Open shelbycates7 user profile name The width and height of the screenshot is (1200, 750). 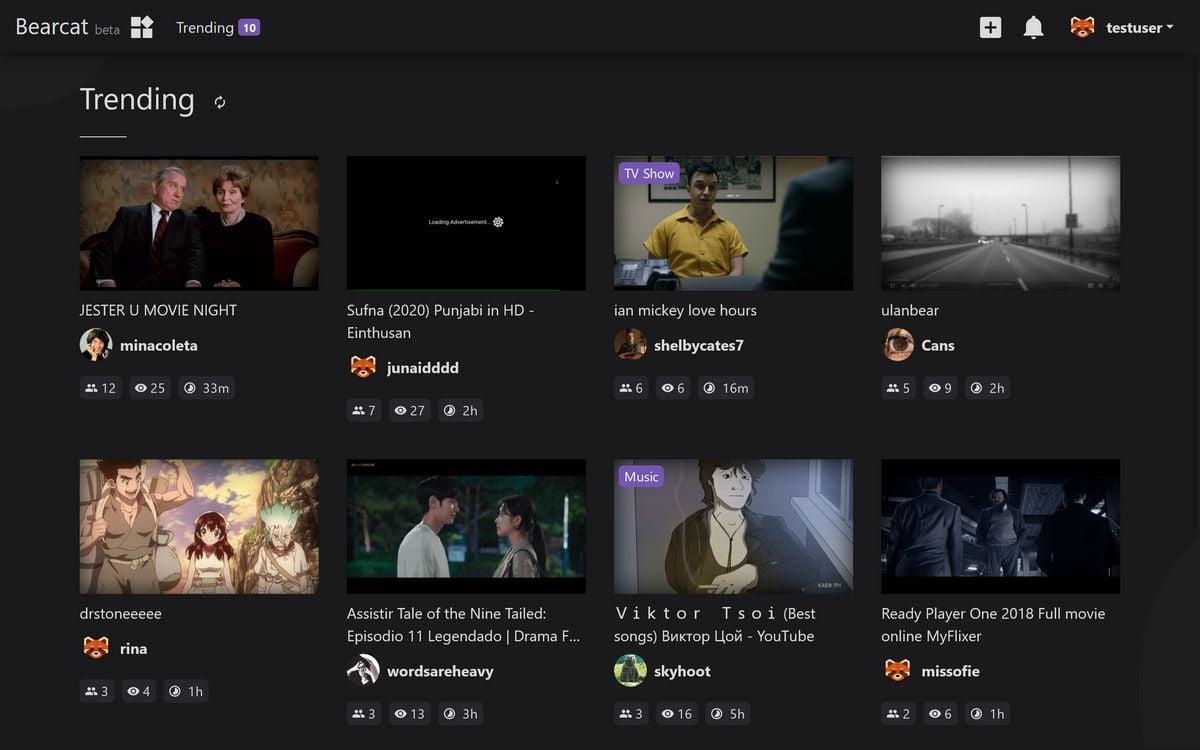tap(699, 346)
